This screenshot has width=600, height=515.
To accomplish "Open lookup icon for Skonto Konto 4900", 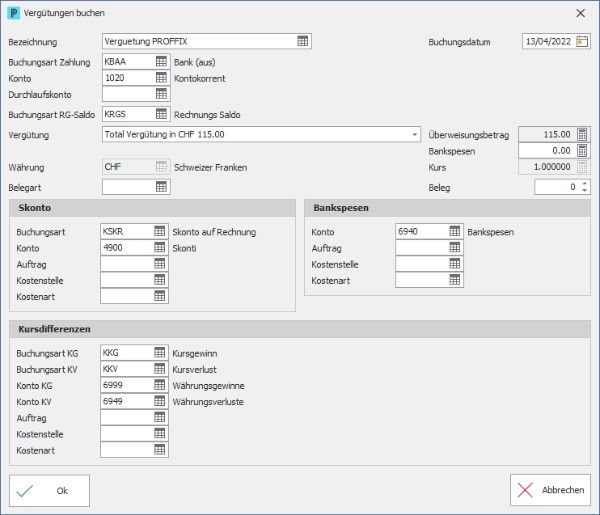I will point(160,247).
